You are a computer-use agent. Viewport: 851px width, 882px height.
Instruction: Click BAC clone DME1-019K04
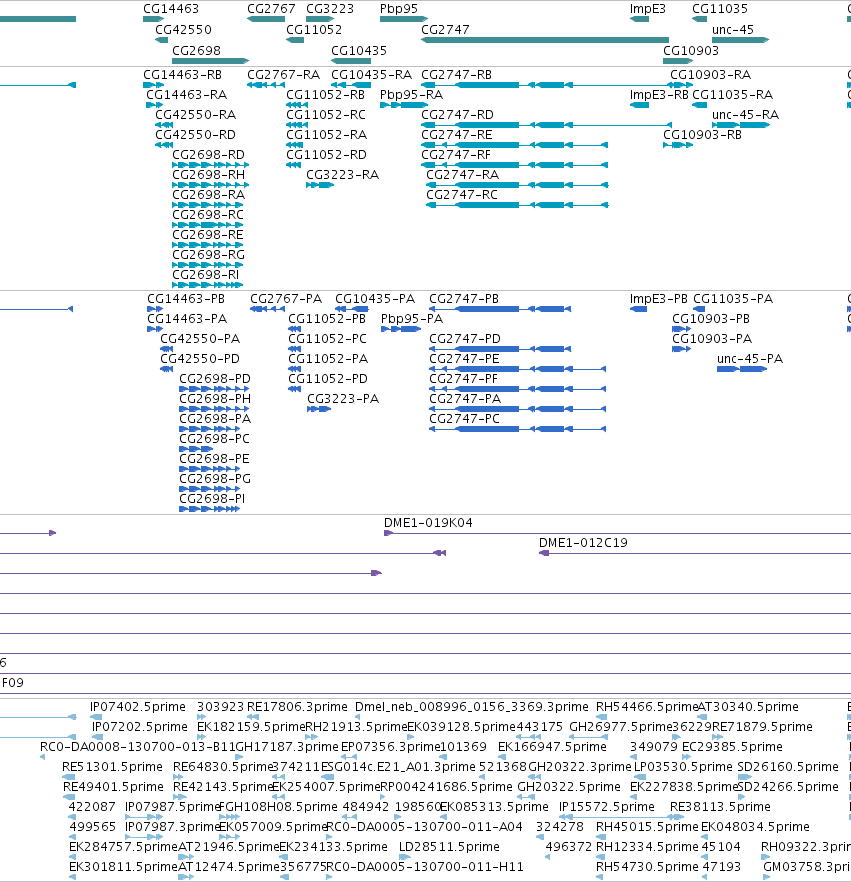[x=427, y=523]
